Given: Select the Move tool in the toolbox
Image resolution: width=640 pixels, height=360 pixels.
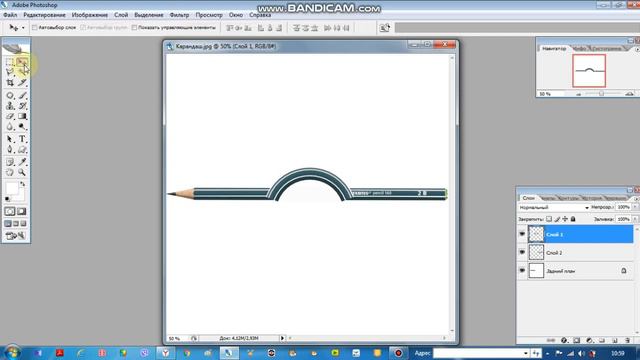Looking at the screenshot, I should pos(22,62).
